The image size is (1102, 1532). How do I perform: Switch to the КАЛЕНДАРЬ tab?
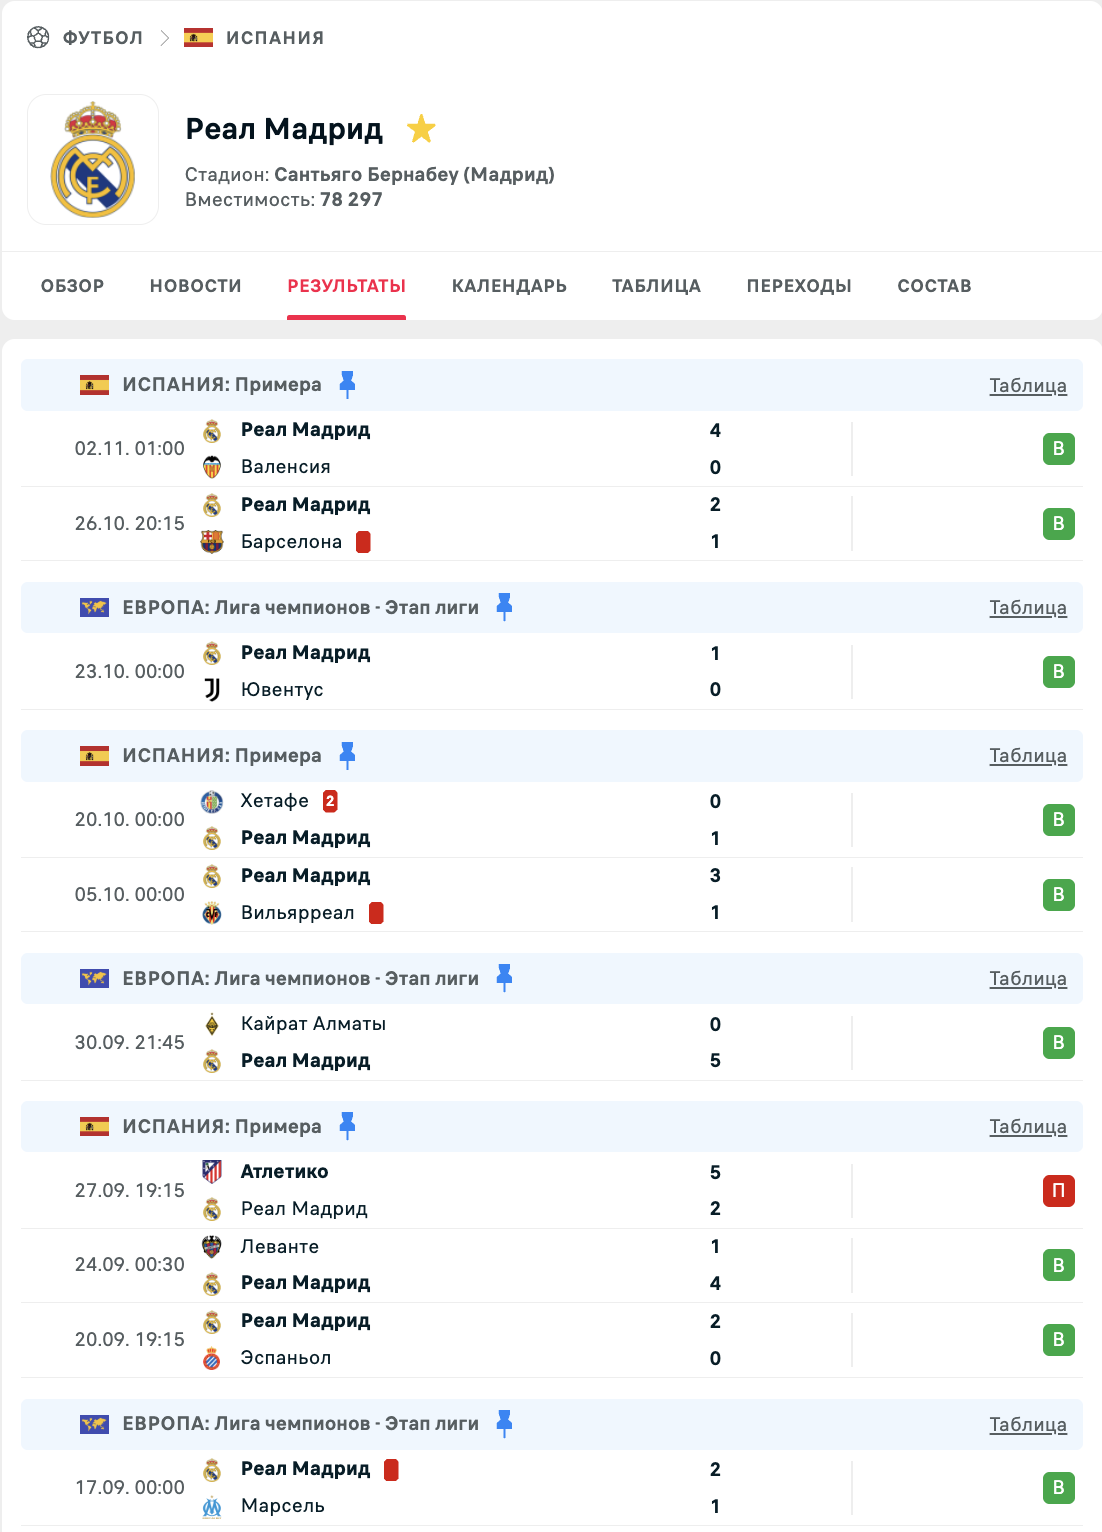coord(509,286)
